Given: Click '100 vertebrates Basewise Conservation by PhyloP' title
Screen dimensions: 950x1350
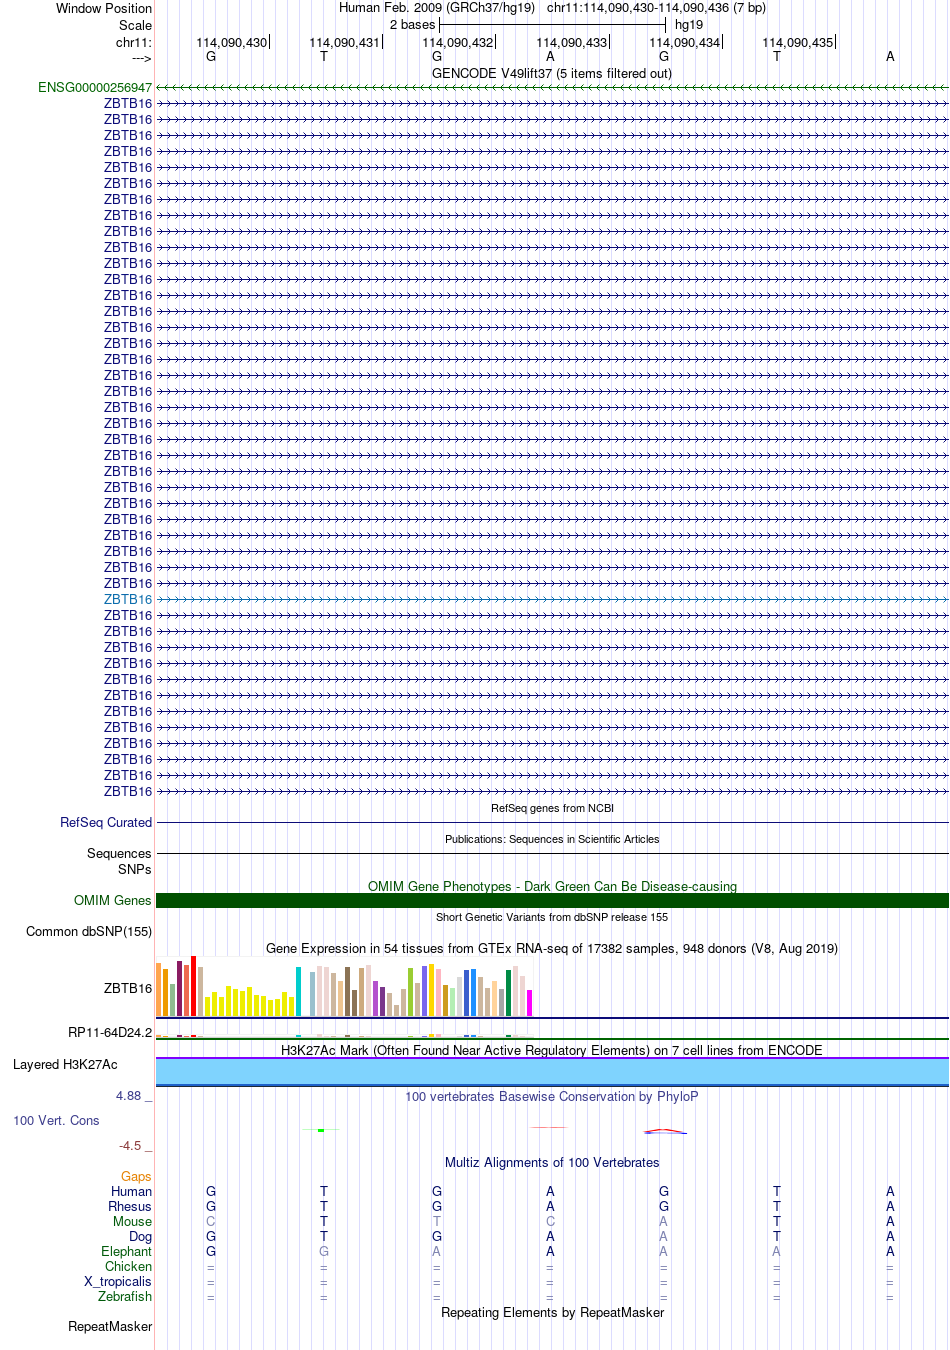Looking at the screenshot, I should 552,1097.
